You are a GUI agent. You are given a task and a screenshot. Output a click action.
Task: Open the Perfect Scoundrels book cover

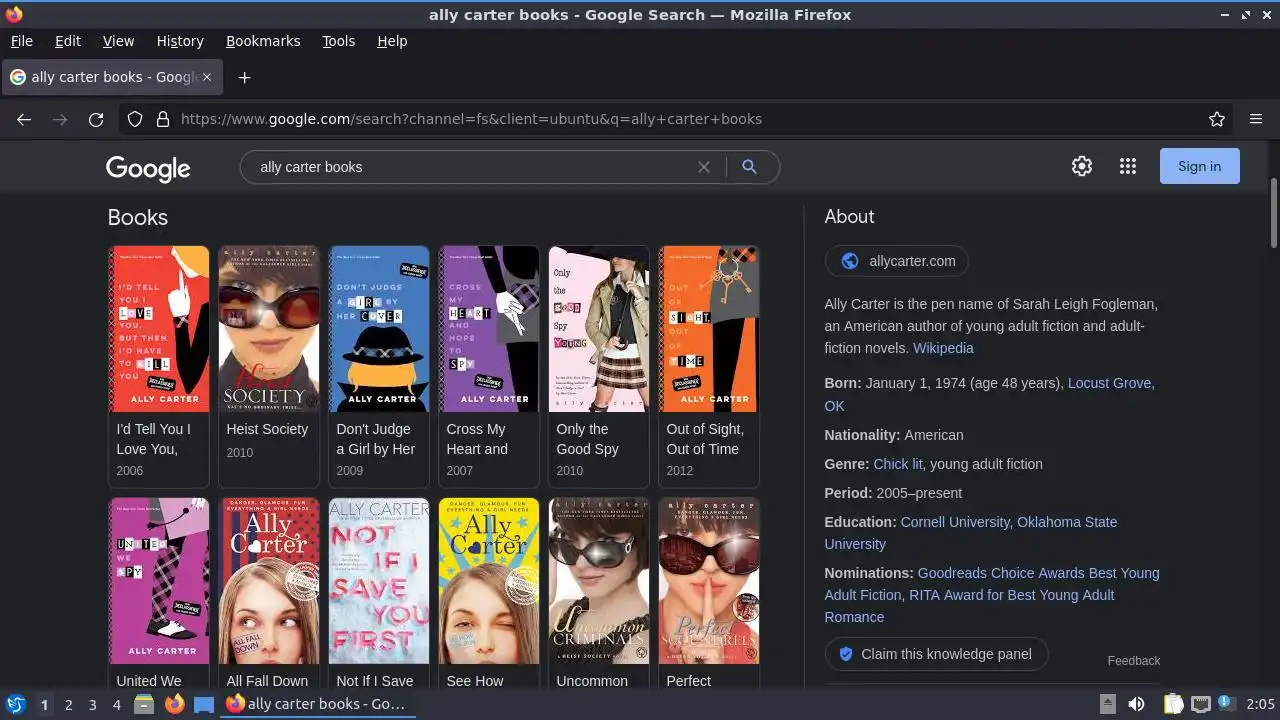709,581
